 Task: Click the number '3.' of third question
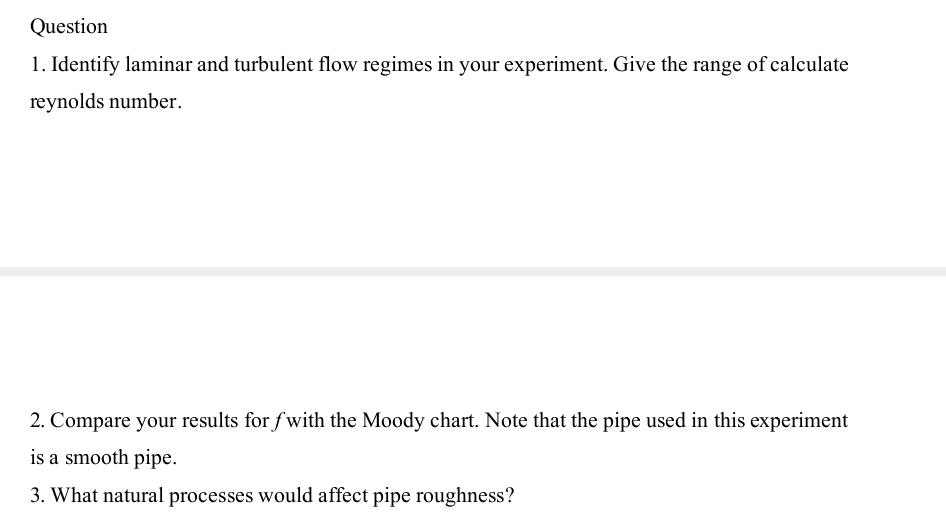[38, 495]
